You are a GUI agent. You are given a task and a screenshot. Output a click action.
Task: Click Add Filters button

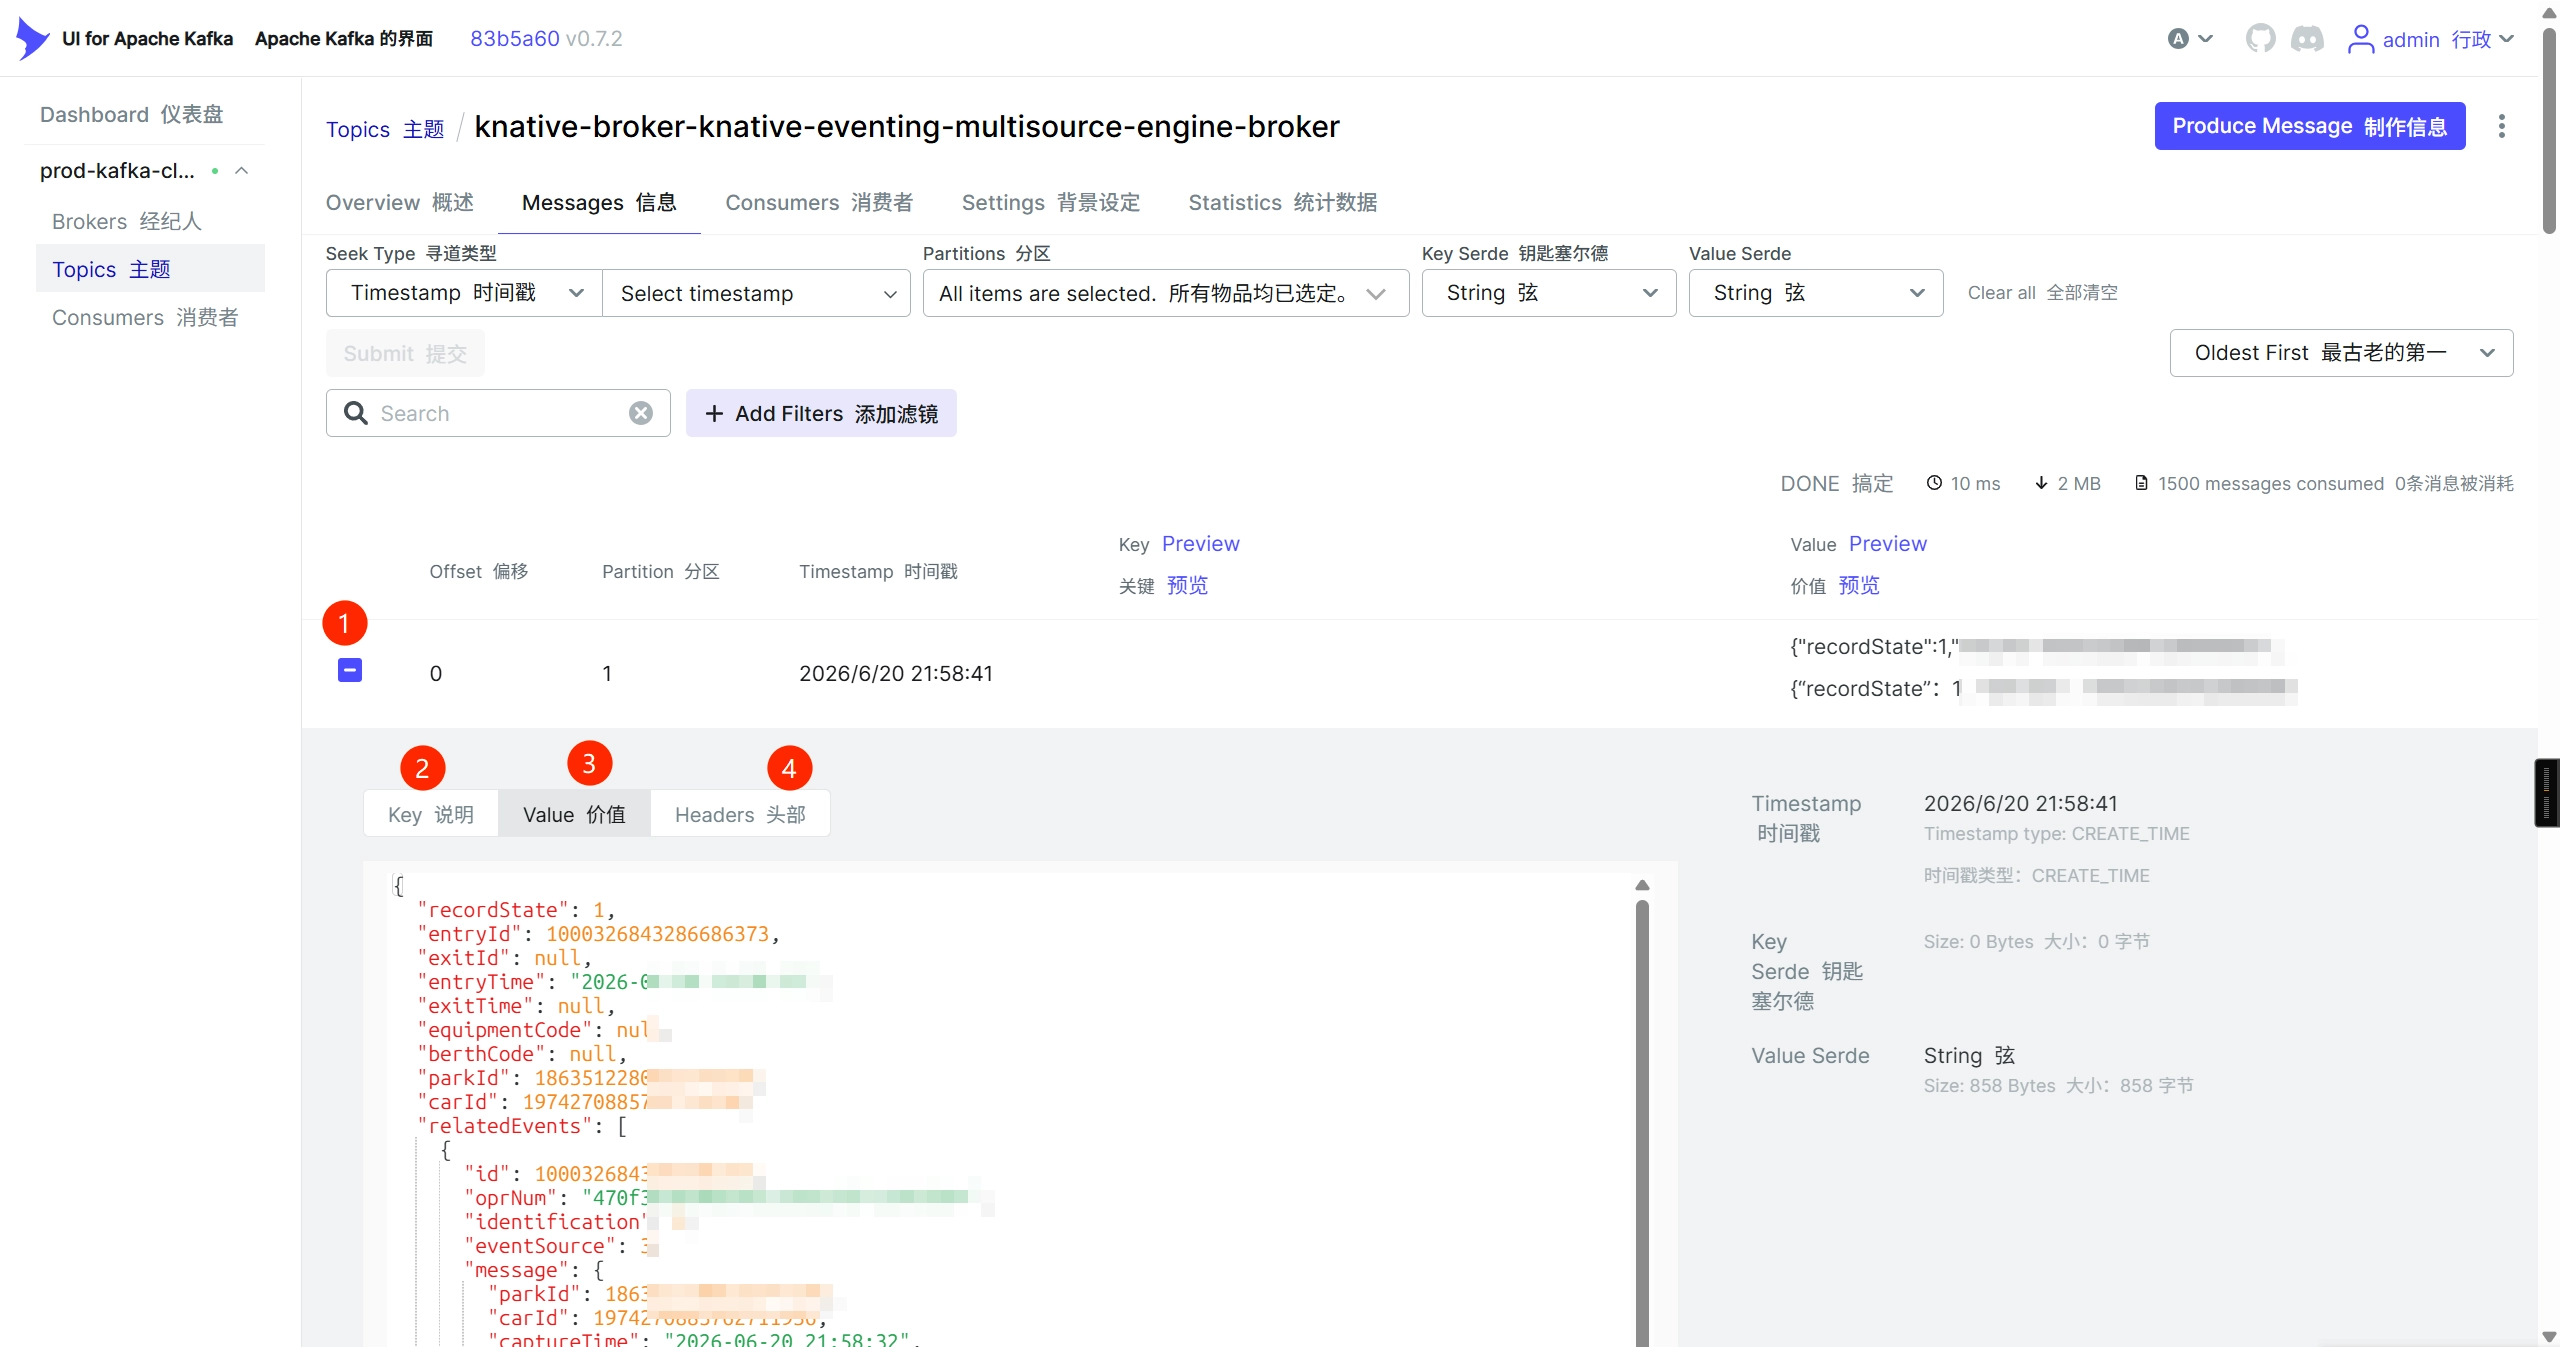(x=821, y=413)
